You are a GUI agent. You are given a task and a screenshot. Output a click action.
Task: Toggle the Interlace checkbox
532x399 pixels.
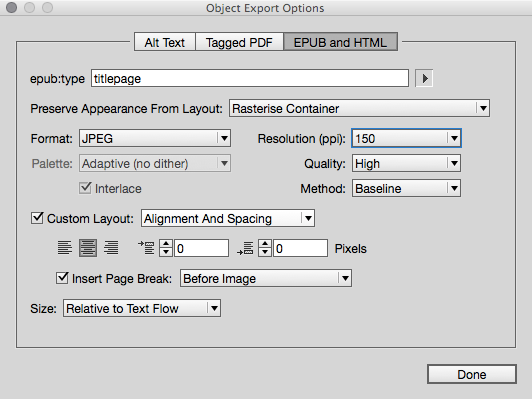click(85, 188)
